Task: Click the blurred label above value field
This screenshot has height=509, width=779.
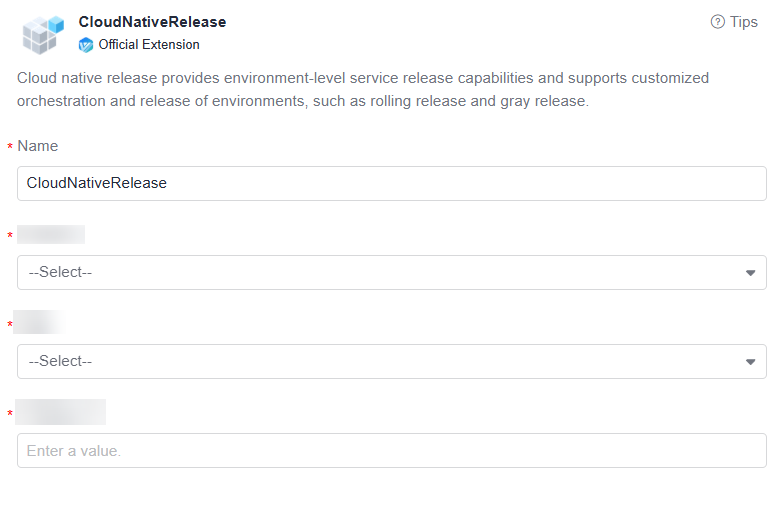Action: 61,412
